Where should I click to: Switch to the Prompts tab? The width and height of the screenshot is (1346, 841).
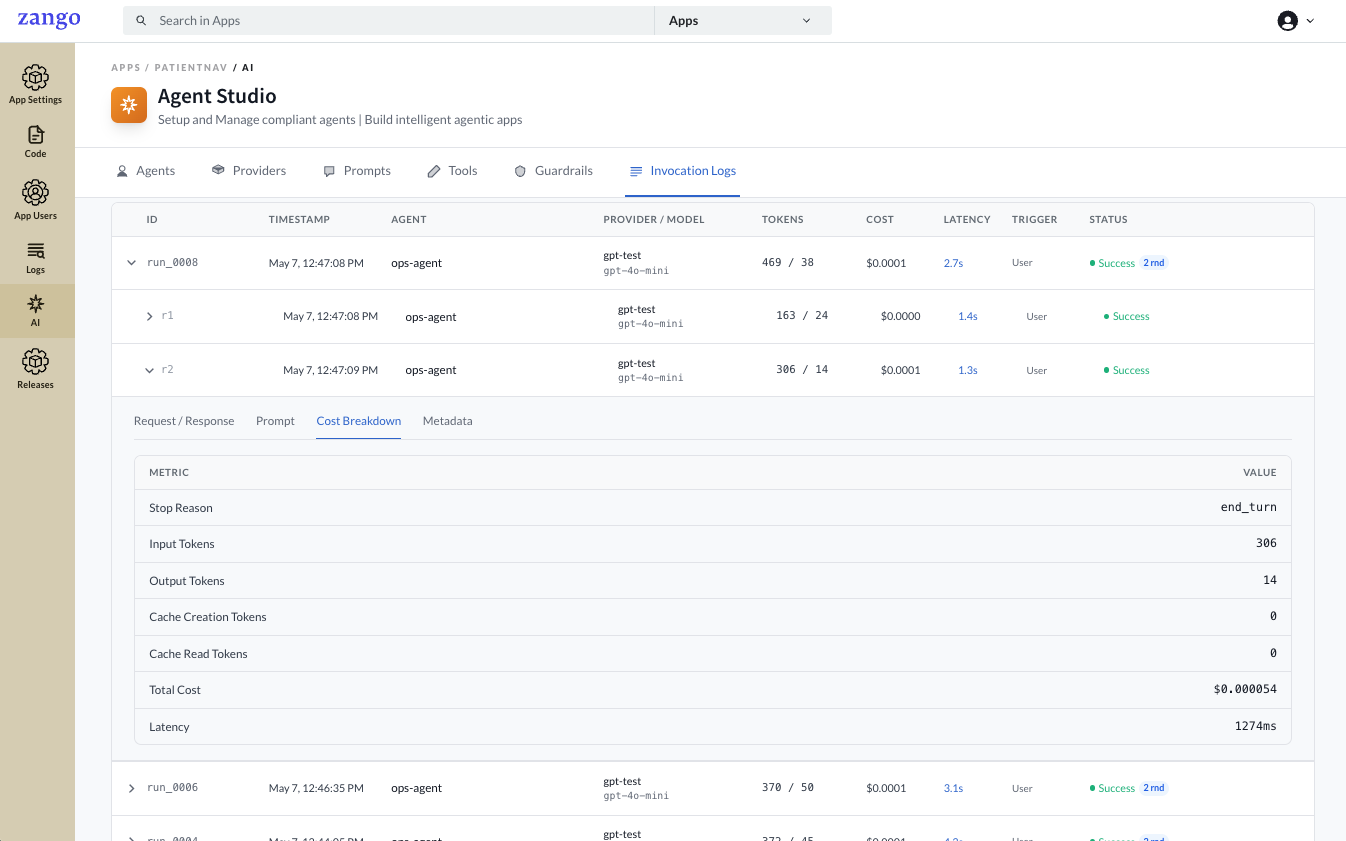pos(357,171)
